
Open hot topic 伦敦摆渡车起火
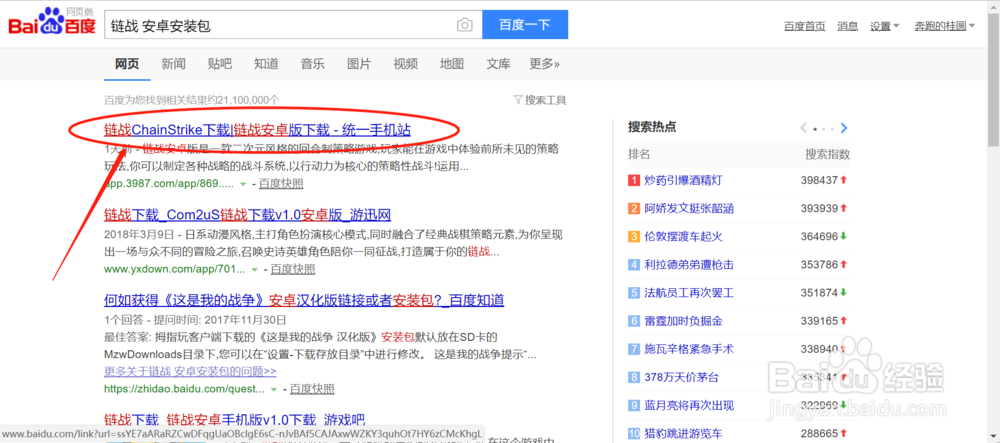point(683,236)
